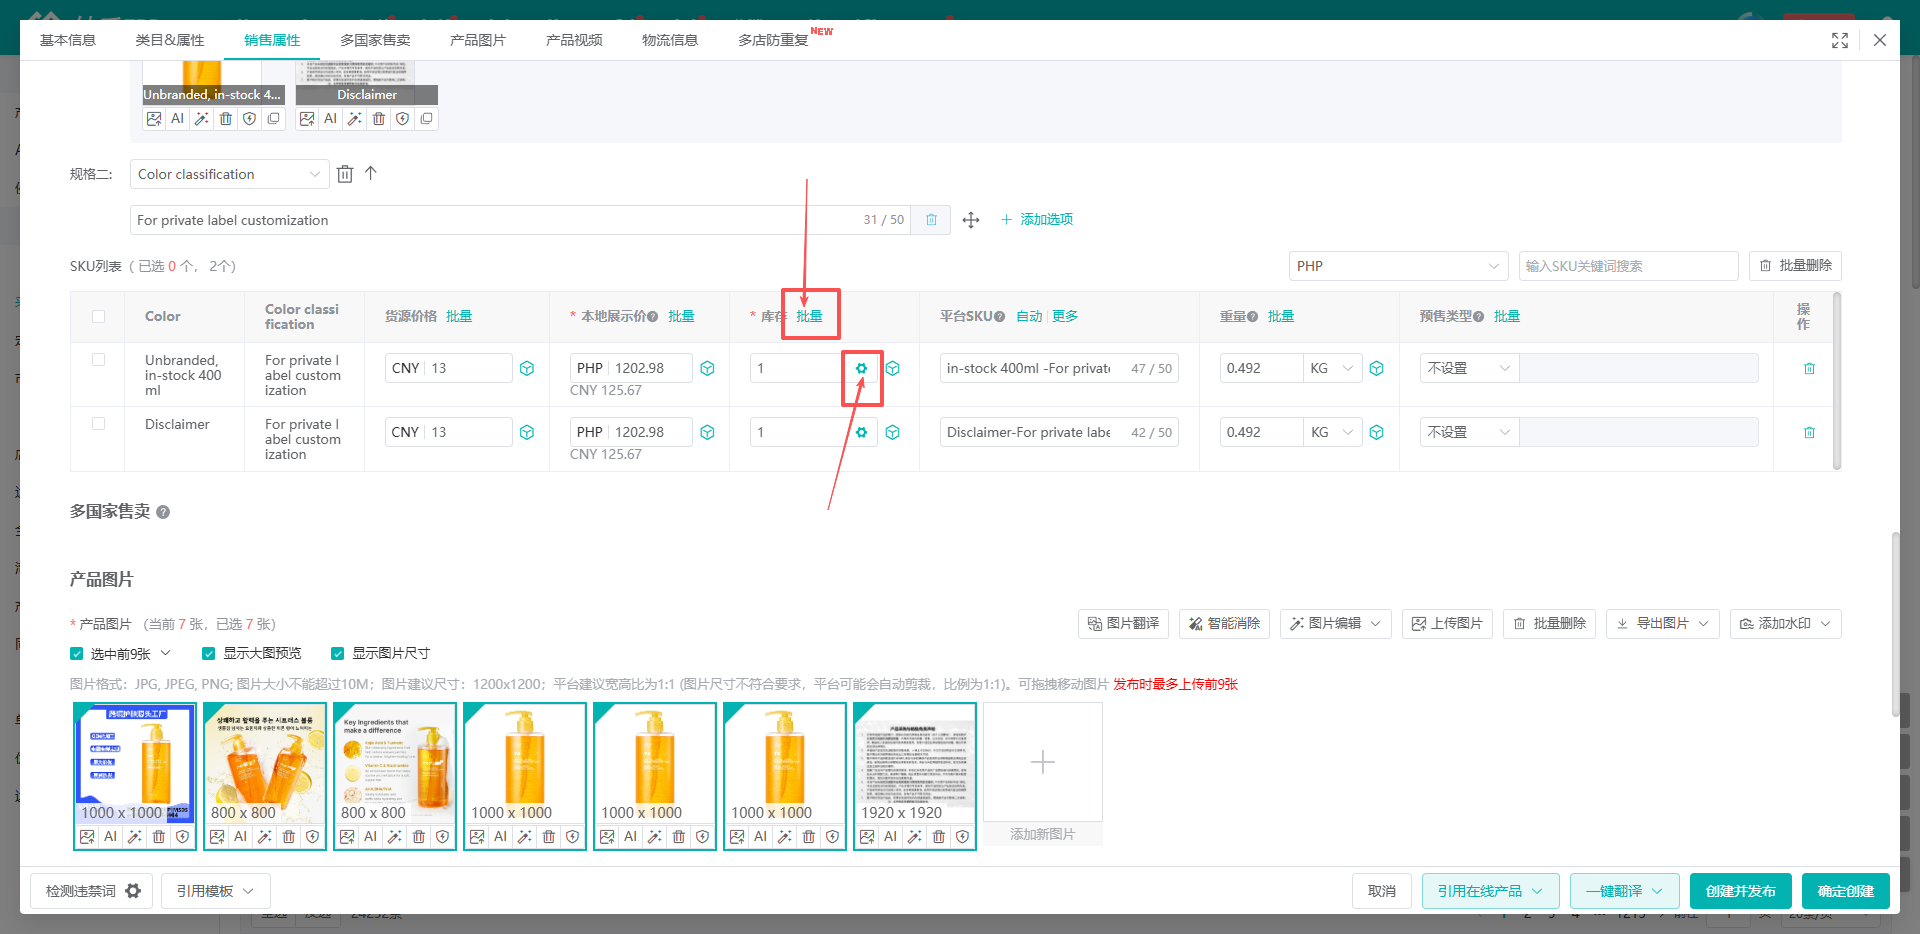
Task: Click the drag-move icon beside the option field
Action: click(971, 220)
